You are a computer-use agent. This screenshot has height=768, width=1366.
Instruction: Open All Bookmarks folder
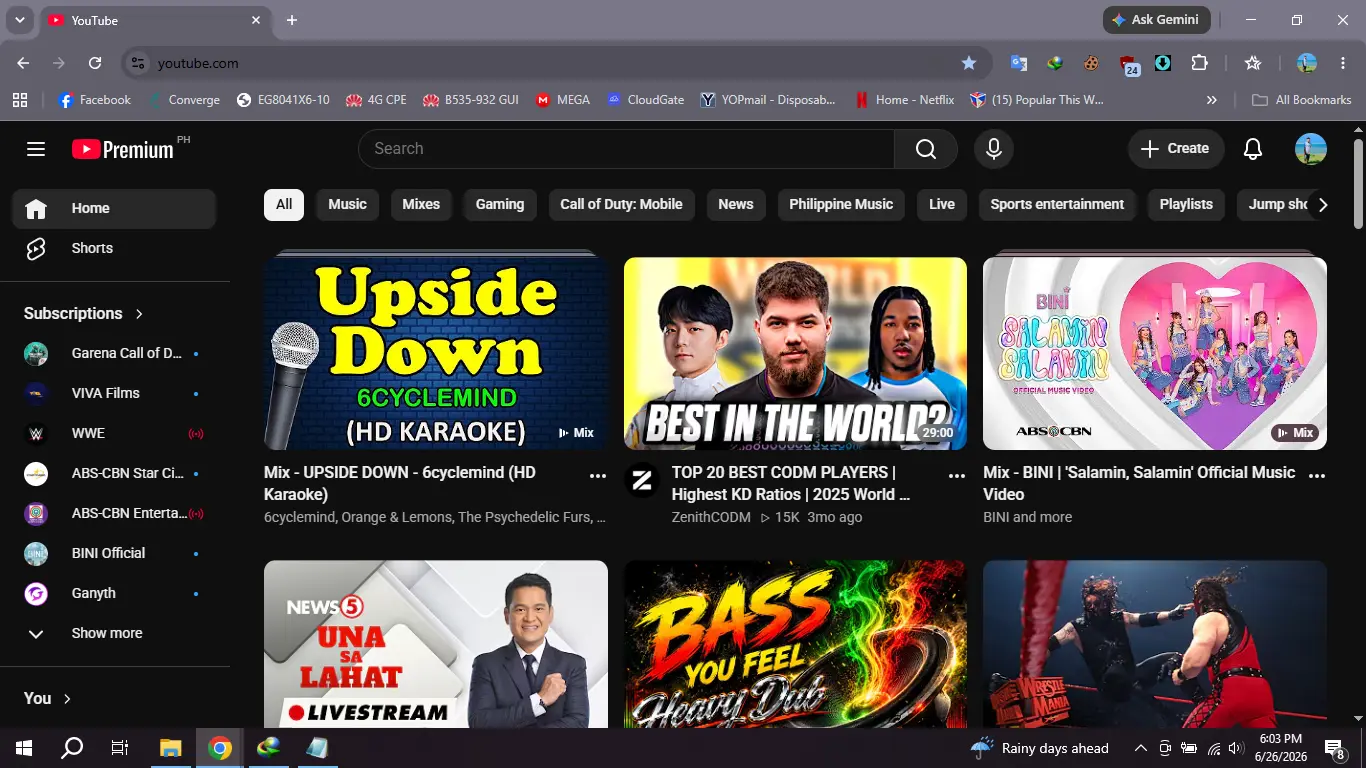pyautogui.click(x=1301, y=100)
